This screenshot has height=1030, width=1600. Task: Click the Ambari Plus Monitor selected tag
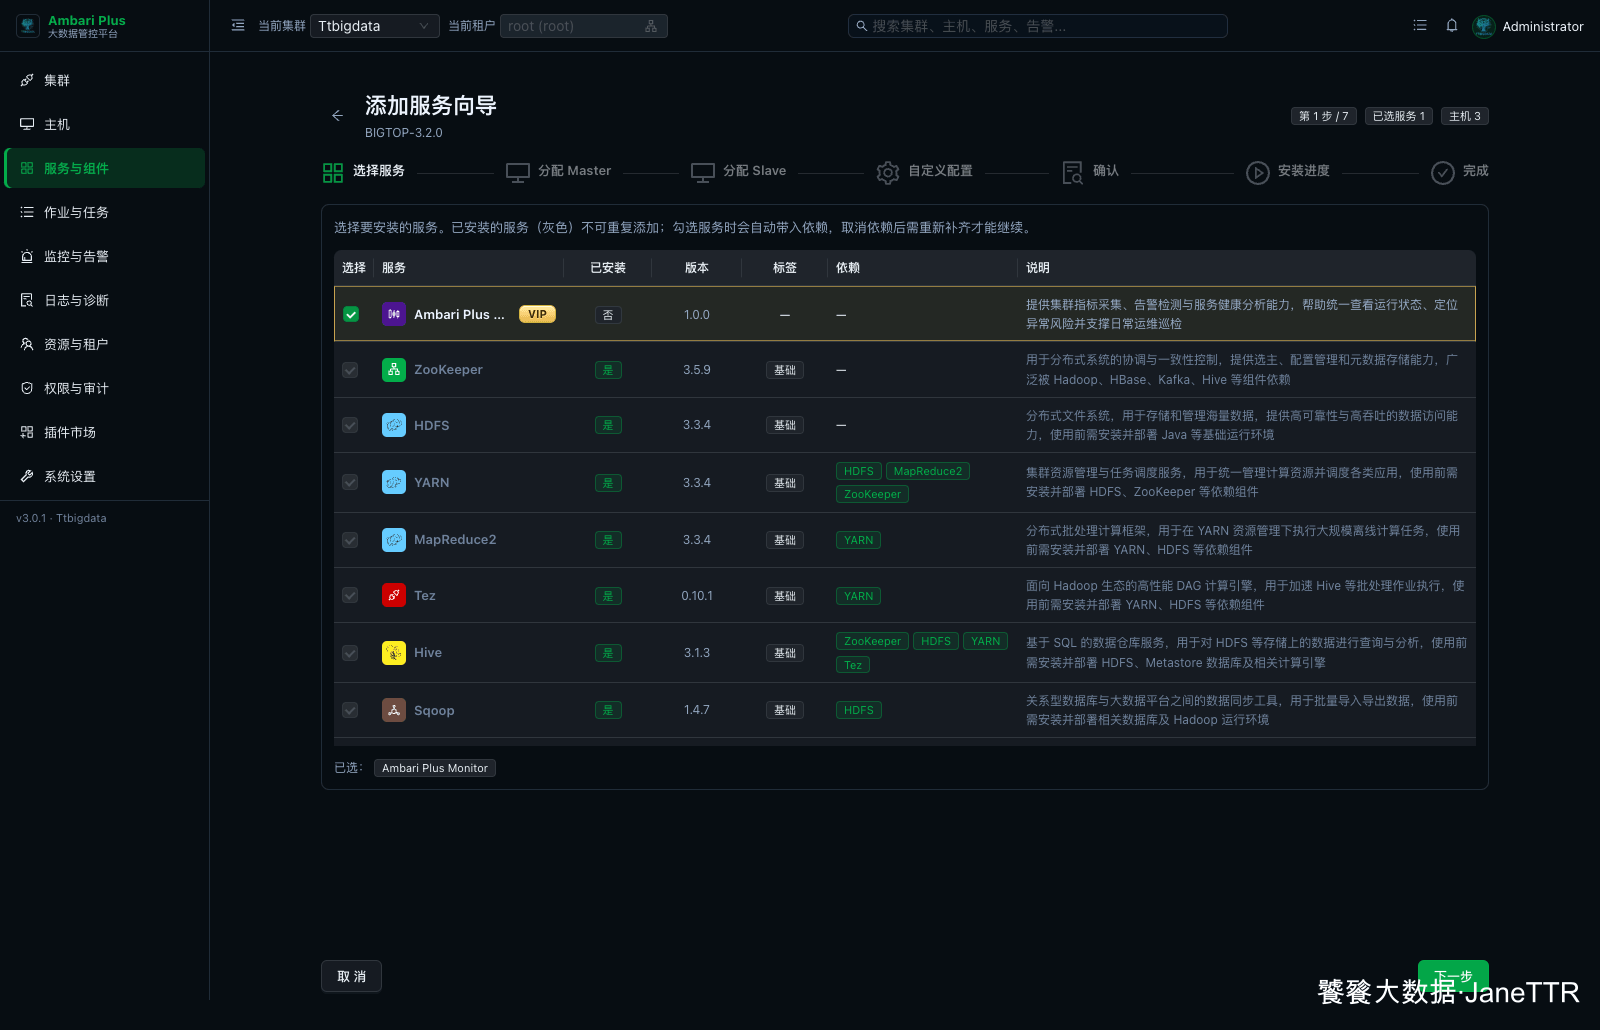435,768
